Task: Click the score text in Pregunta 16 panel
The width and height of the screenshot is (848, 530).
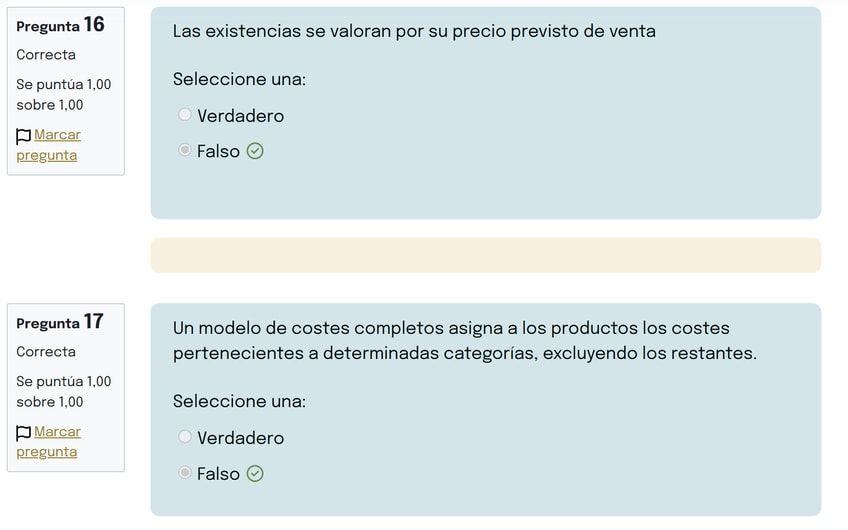Action: tap(63, 95)
